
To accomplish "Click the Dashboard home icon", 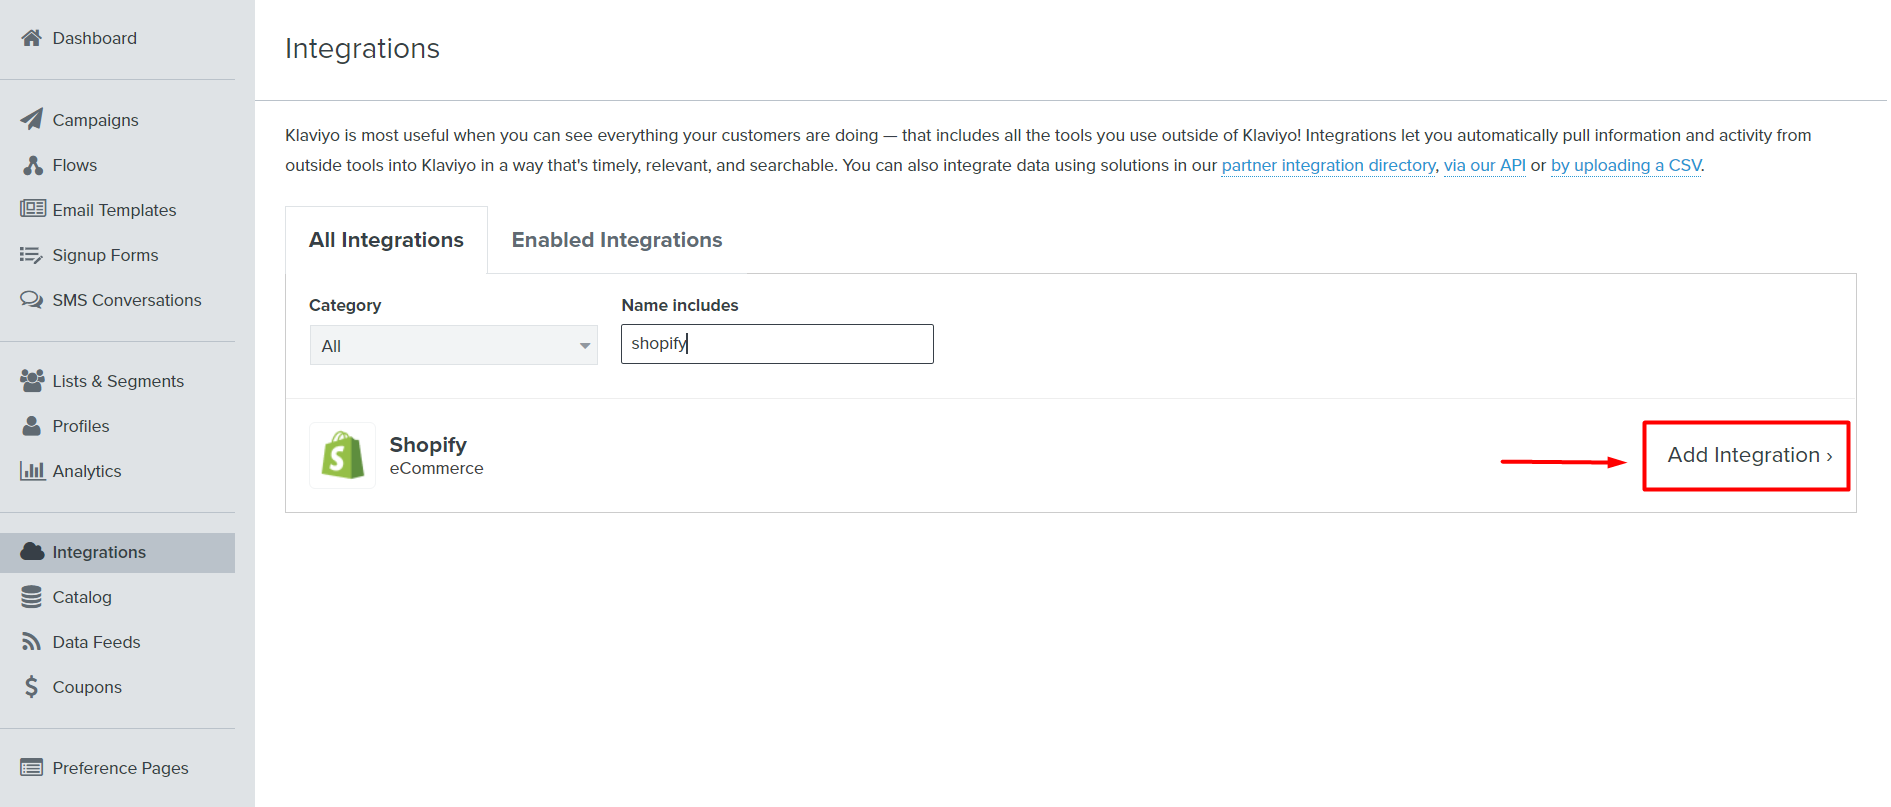I will pos(32,38).
